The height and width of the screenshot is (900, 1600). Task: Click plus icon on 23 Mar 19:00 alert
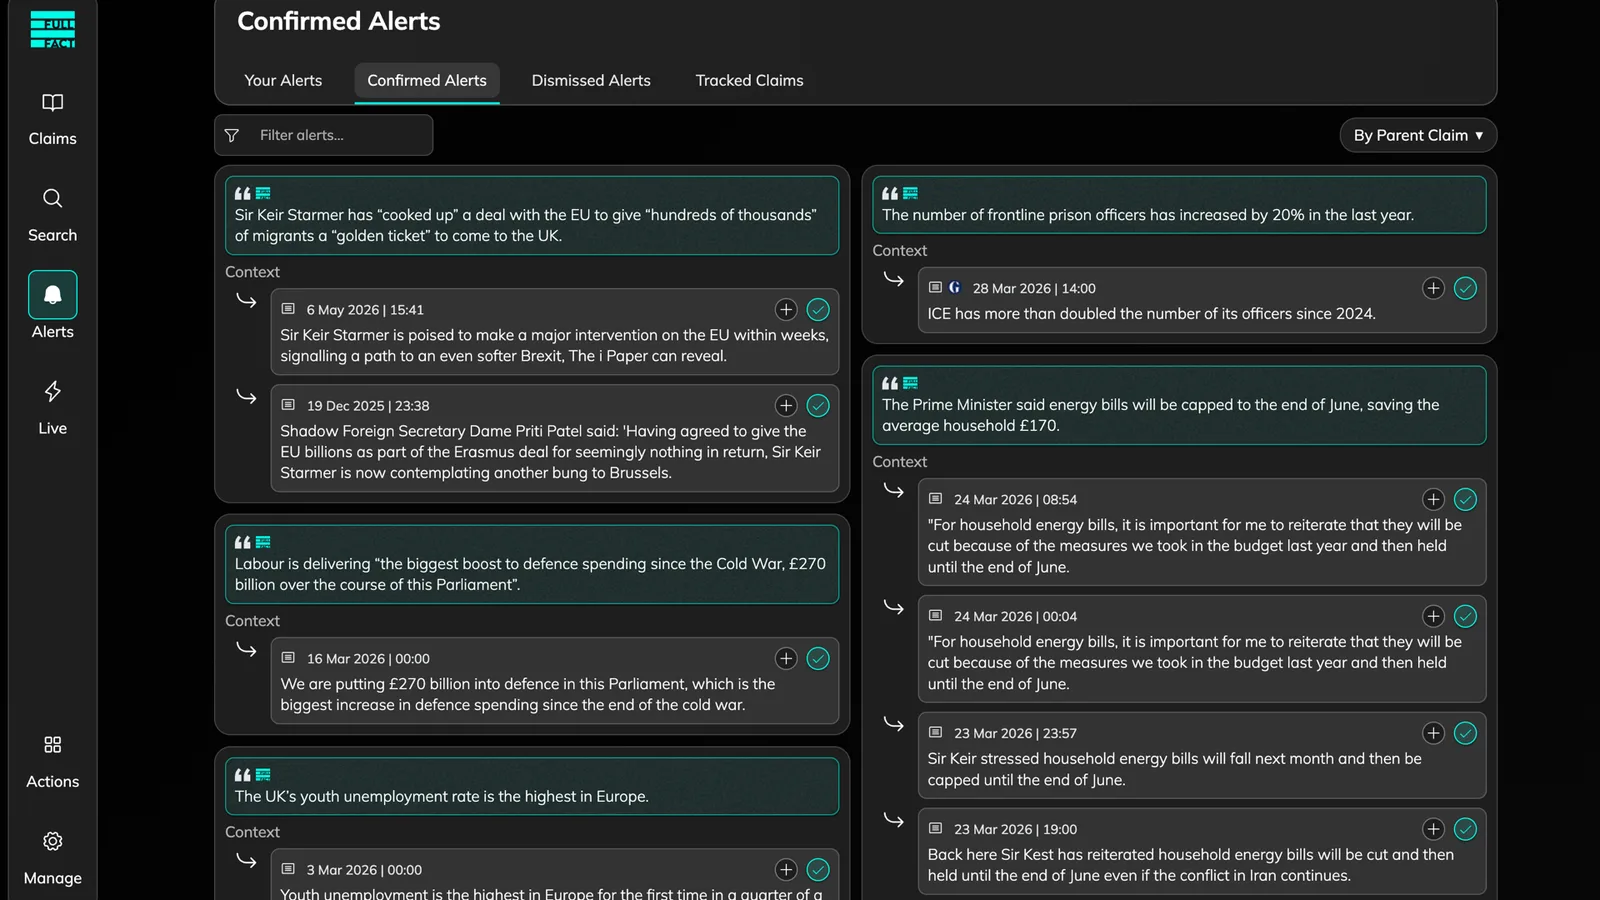point(1433,830)
